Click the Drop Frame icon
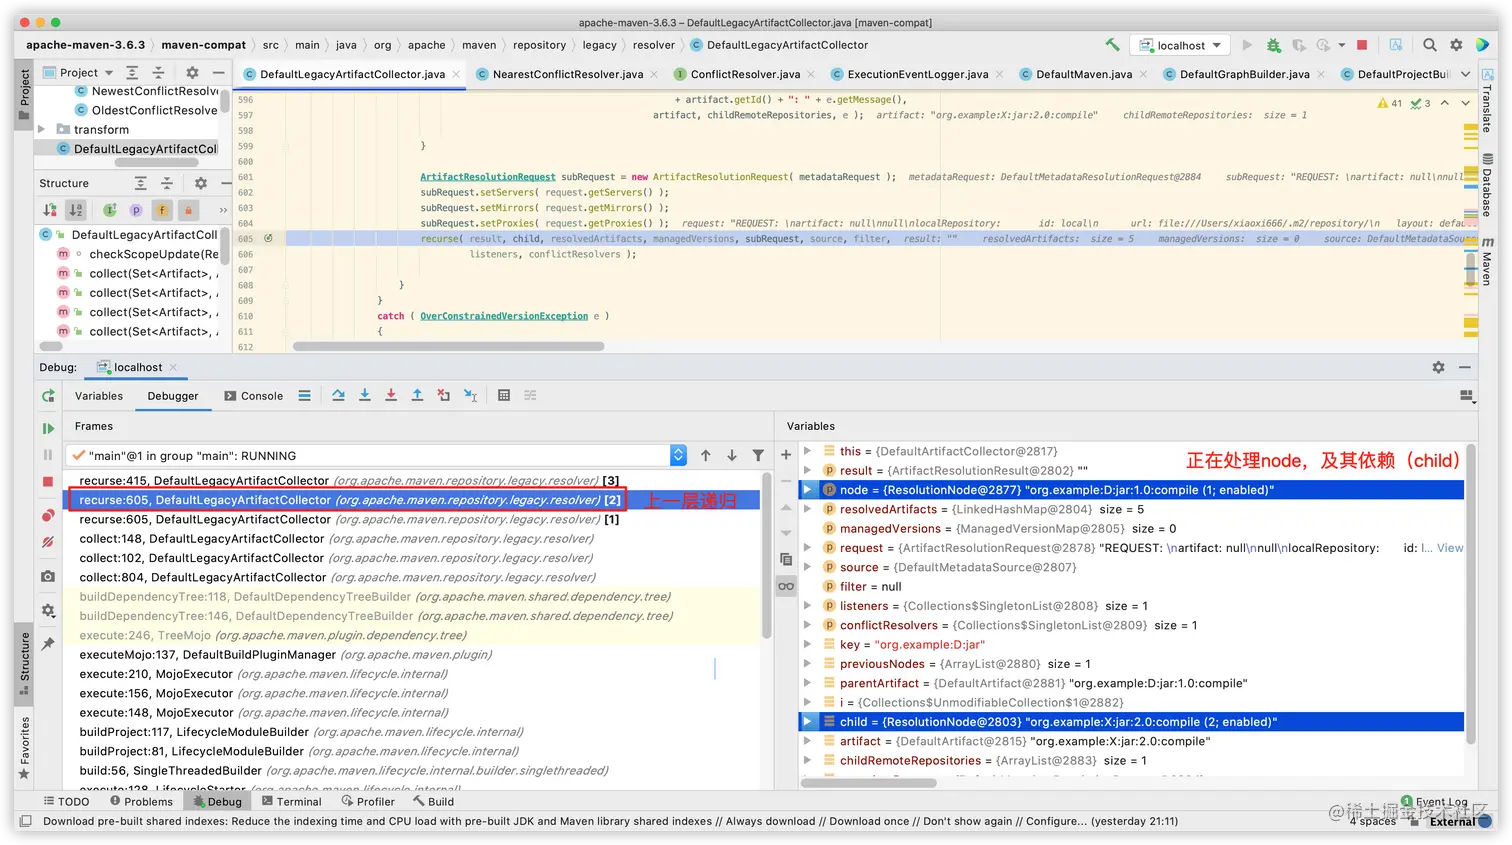This screenshot has width=1512, height=845. coord(443,395)
